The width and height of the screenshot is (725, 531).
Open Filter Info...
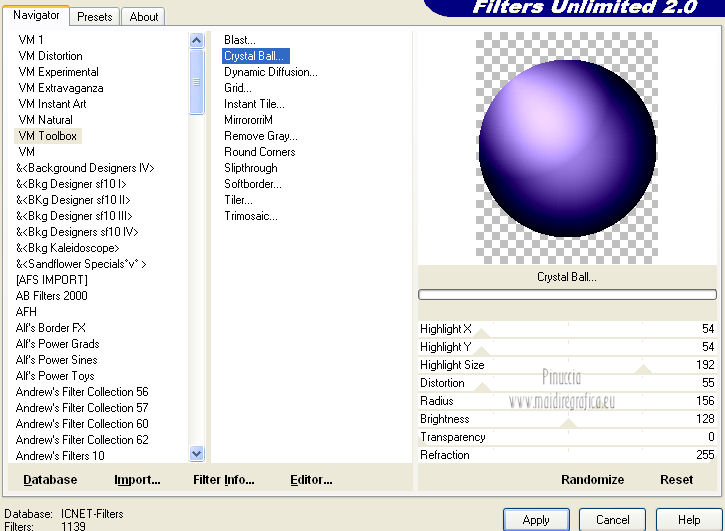[x=224, y=480]
